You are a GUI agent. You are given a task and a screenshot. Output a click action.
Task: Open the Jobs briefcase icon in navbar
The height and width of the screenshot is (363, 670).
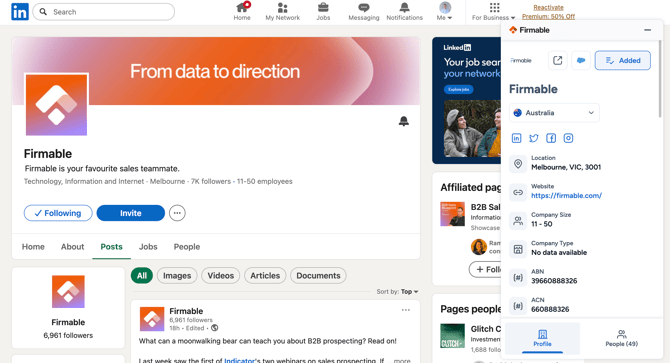click(323, 12)
